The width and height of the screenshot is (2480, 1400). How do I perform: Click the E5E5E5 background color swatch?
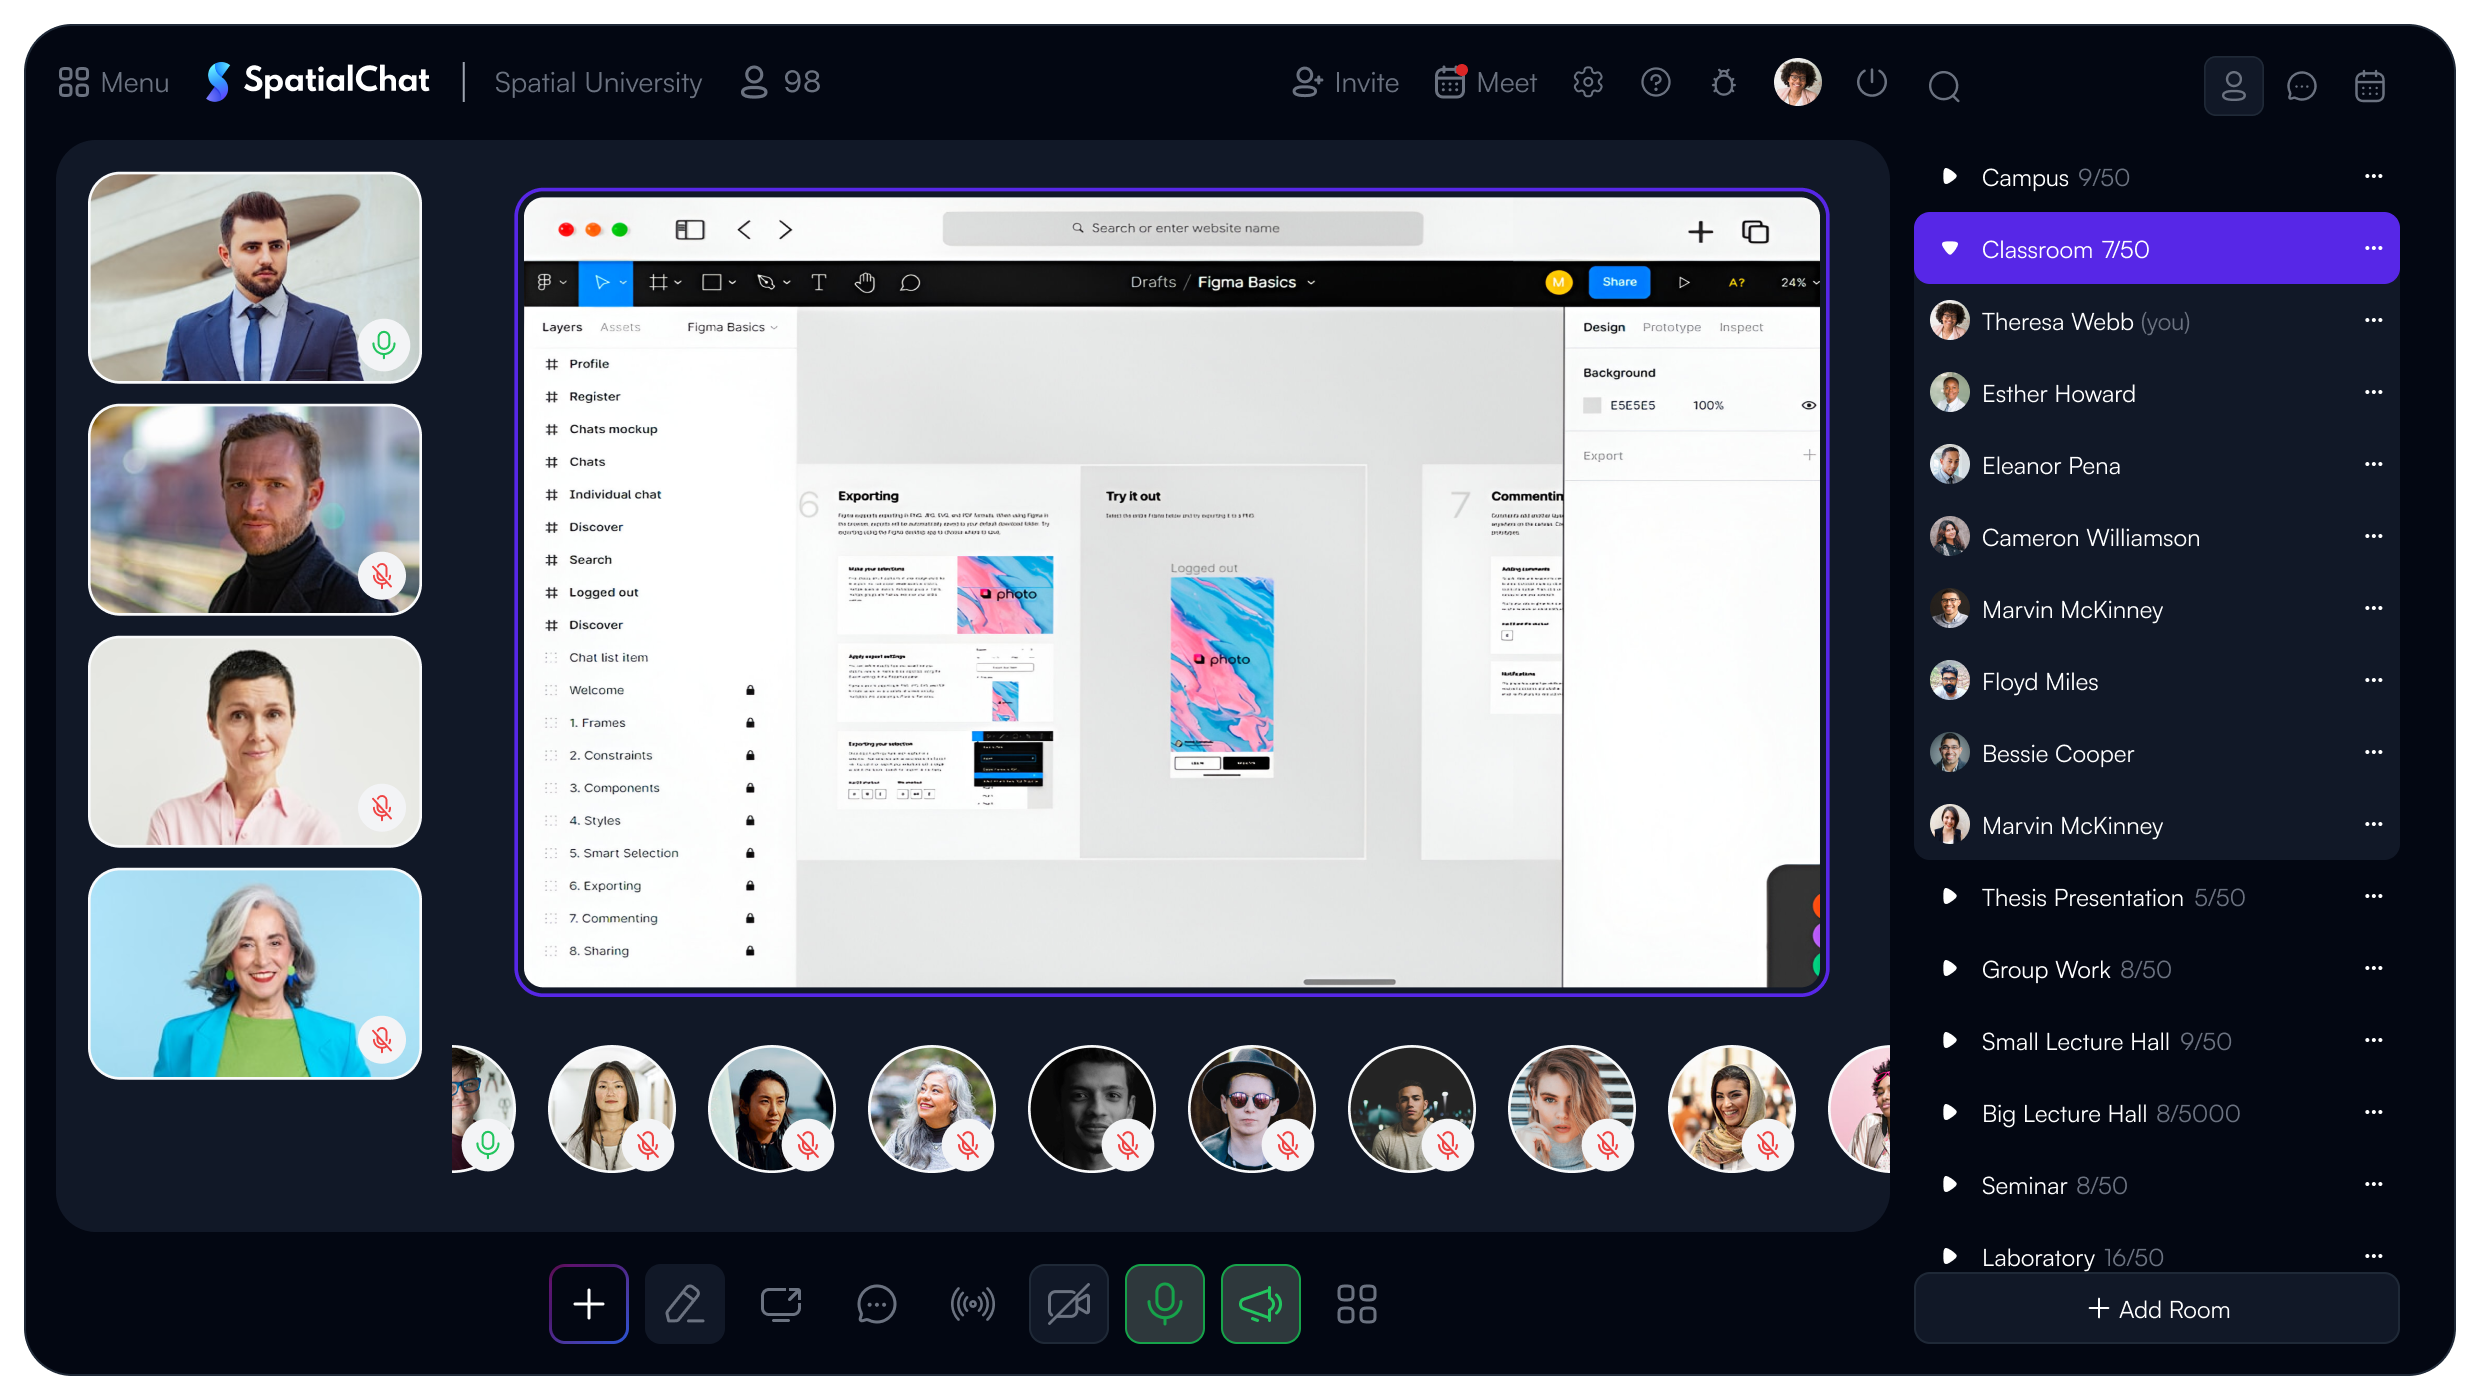coord(1592,405)
